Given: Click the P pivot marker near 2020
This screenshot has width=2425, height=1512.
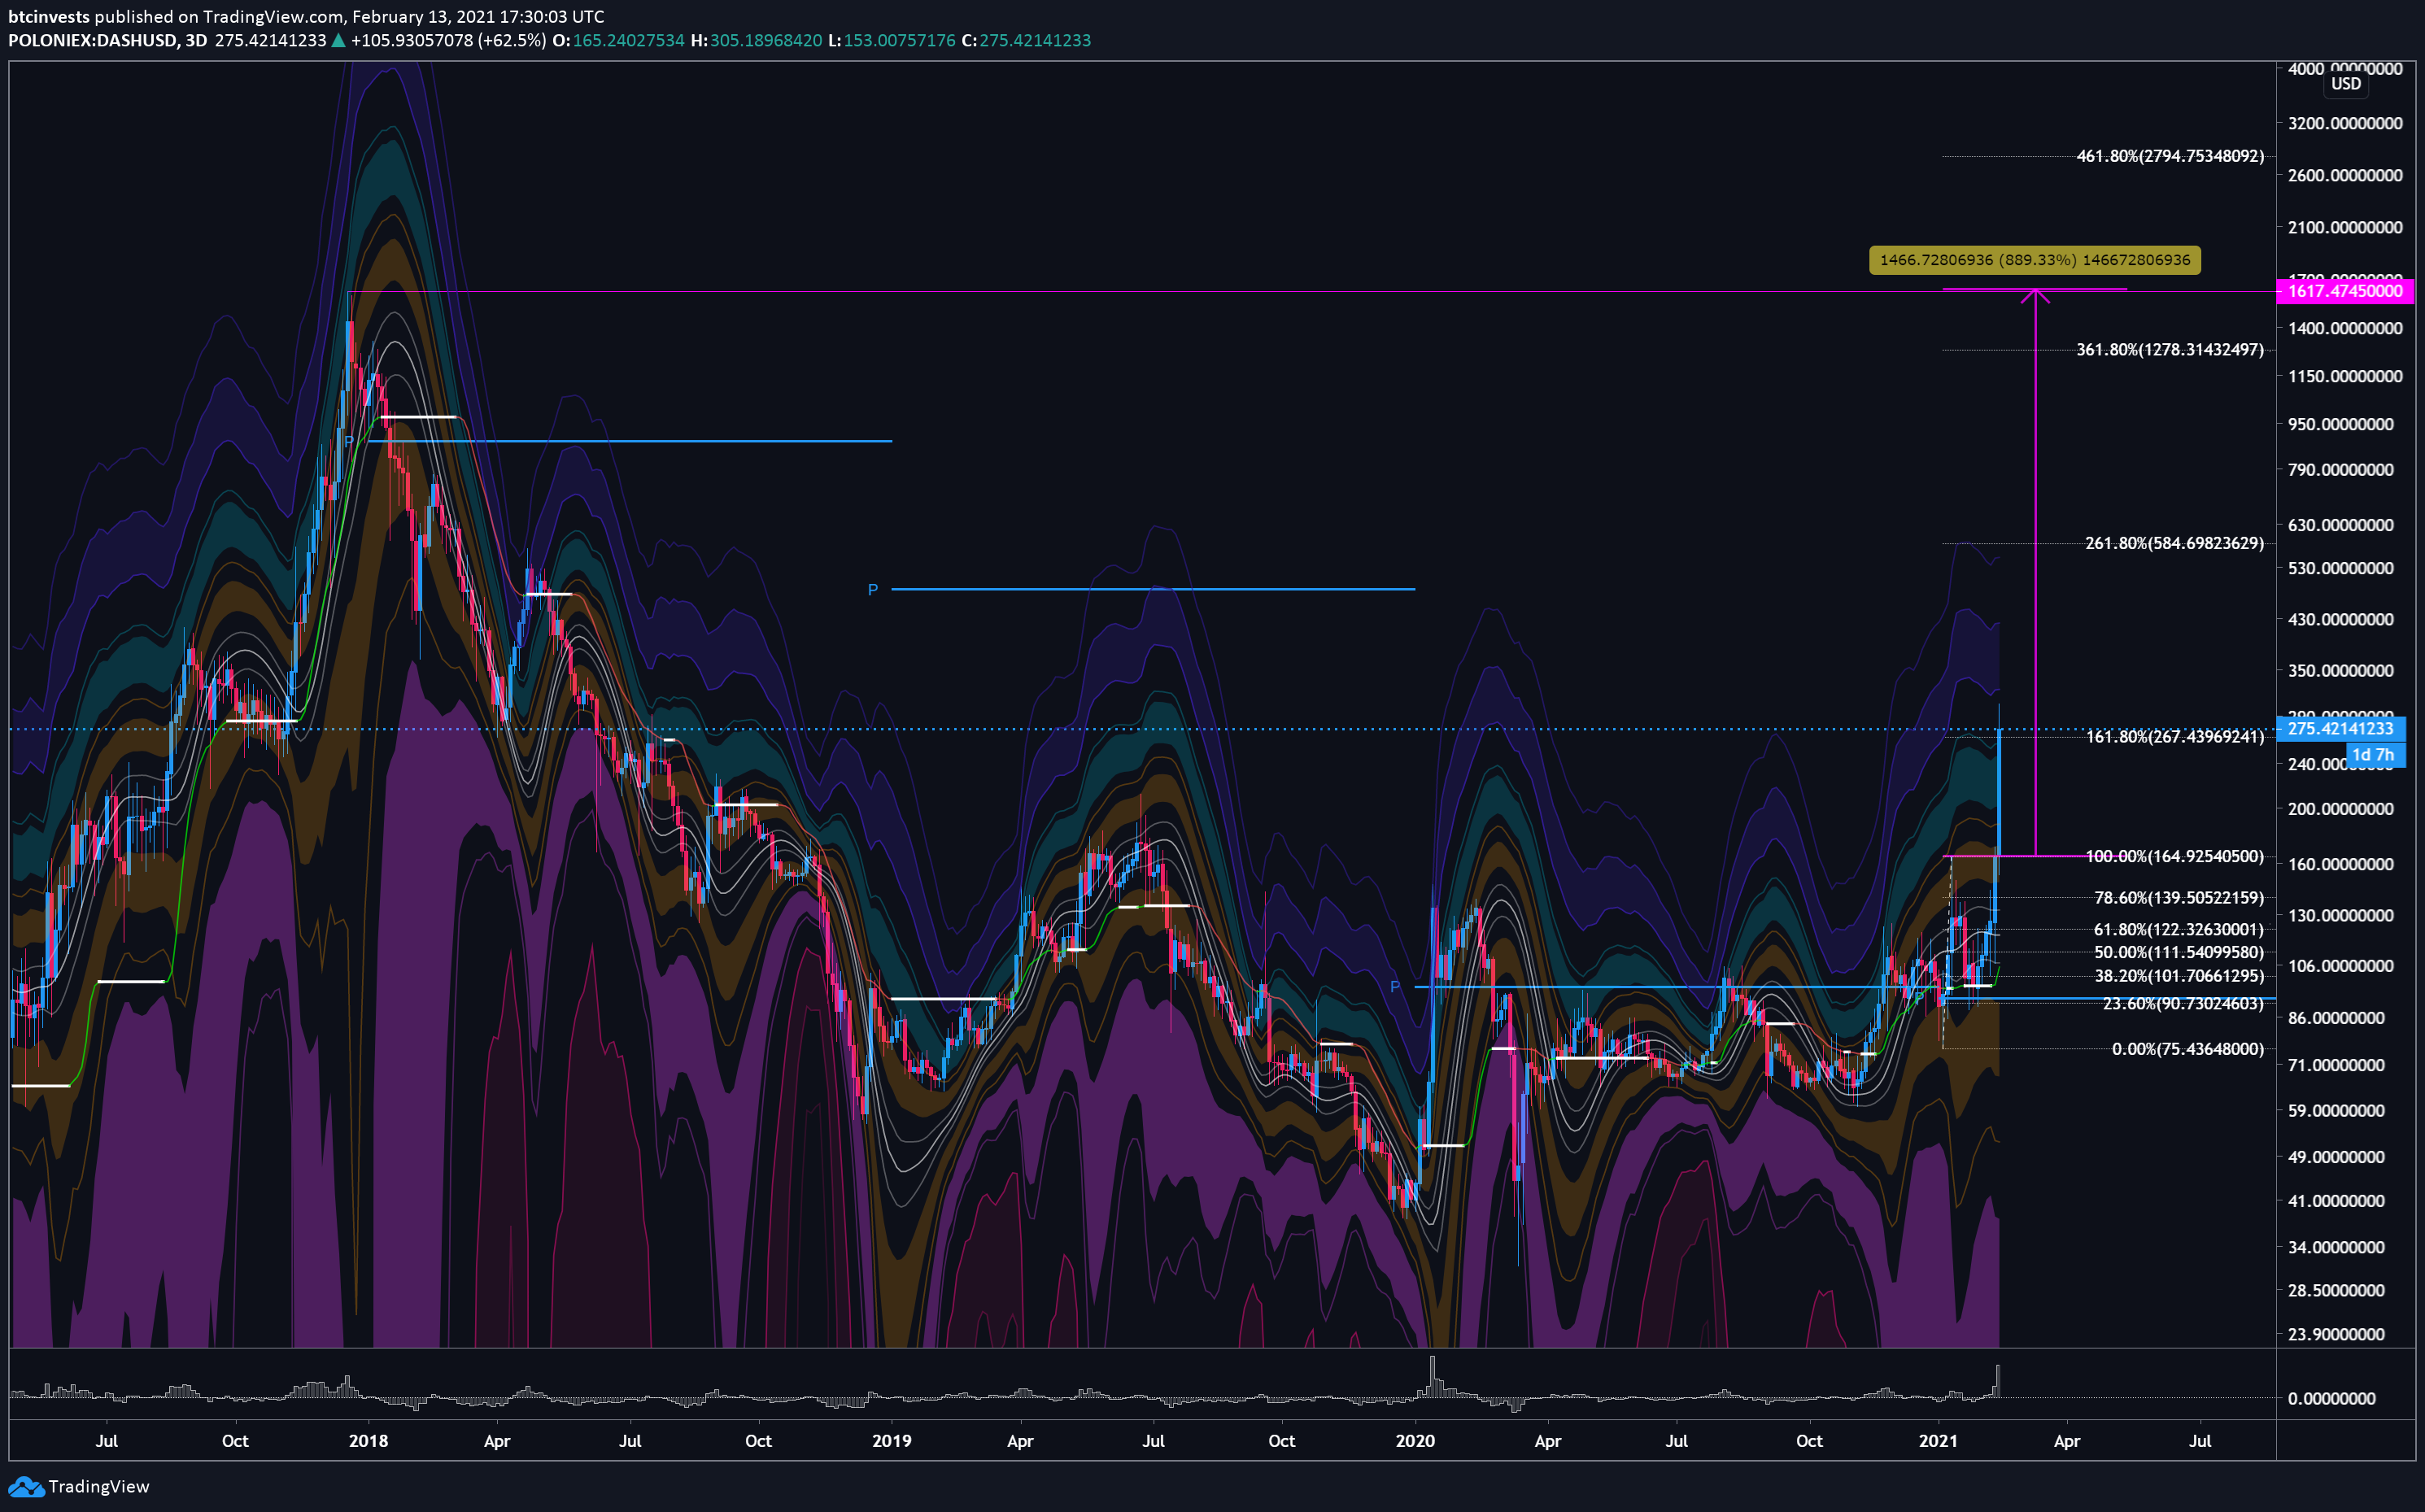Looking at the screenshot, I should click(1395, 987).
